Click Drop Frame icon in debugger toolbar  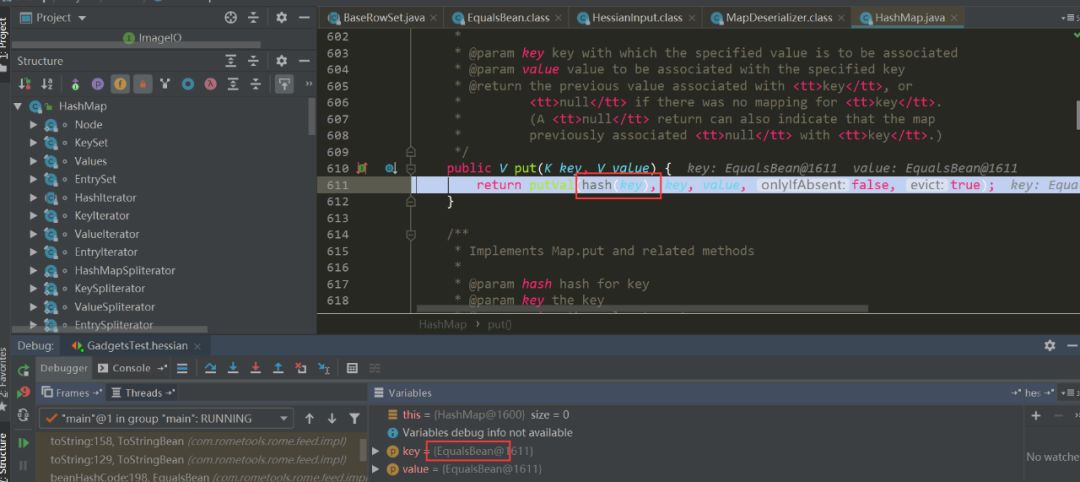tap(300, 368)
